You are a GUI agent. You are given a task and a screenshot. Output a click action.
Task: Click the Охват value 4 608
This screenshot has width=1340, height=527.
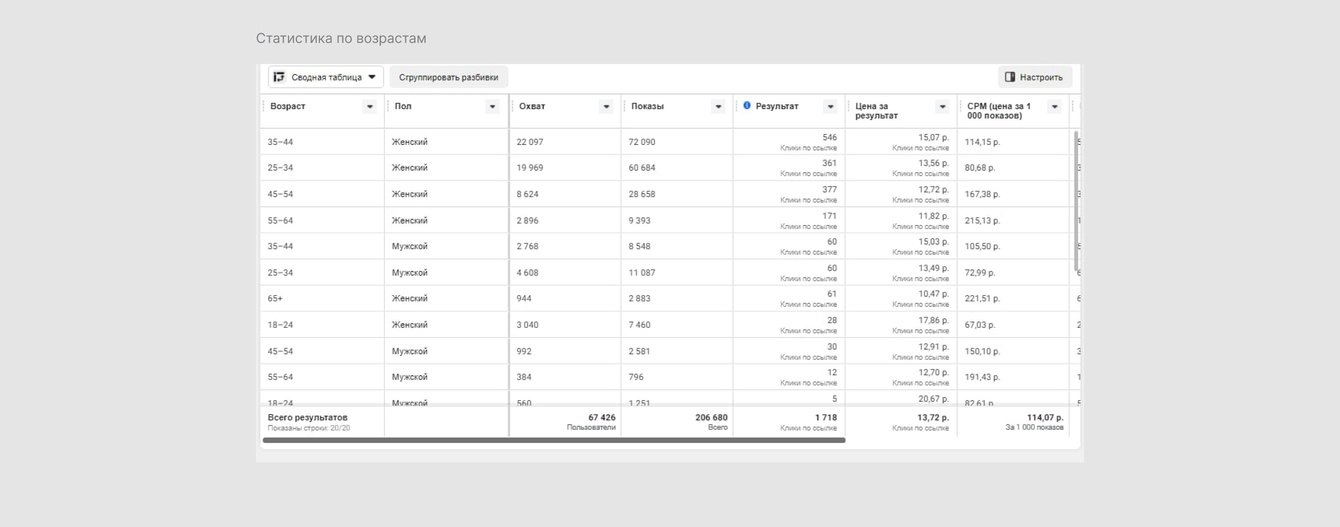click(527, 272)
